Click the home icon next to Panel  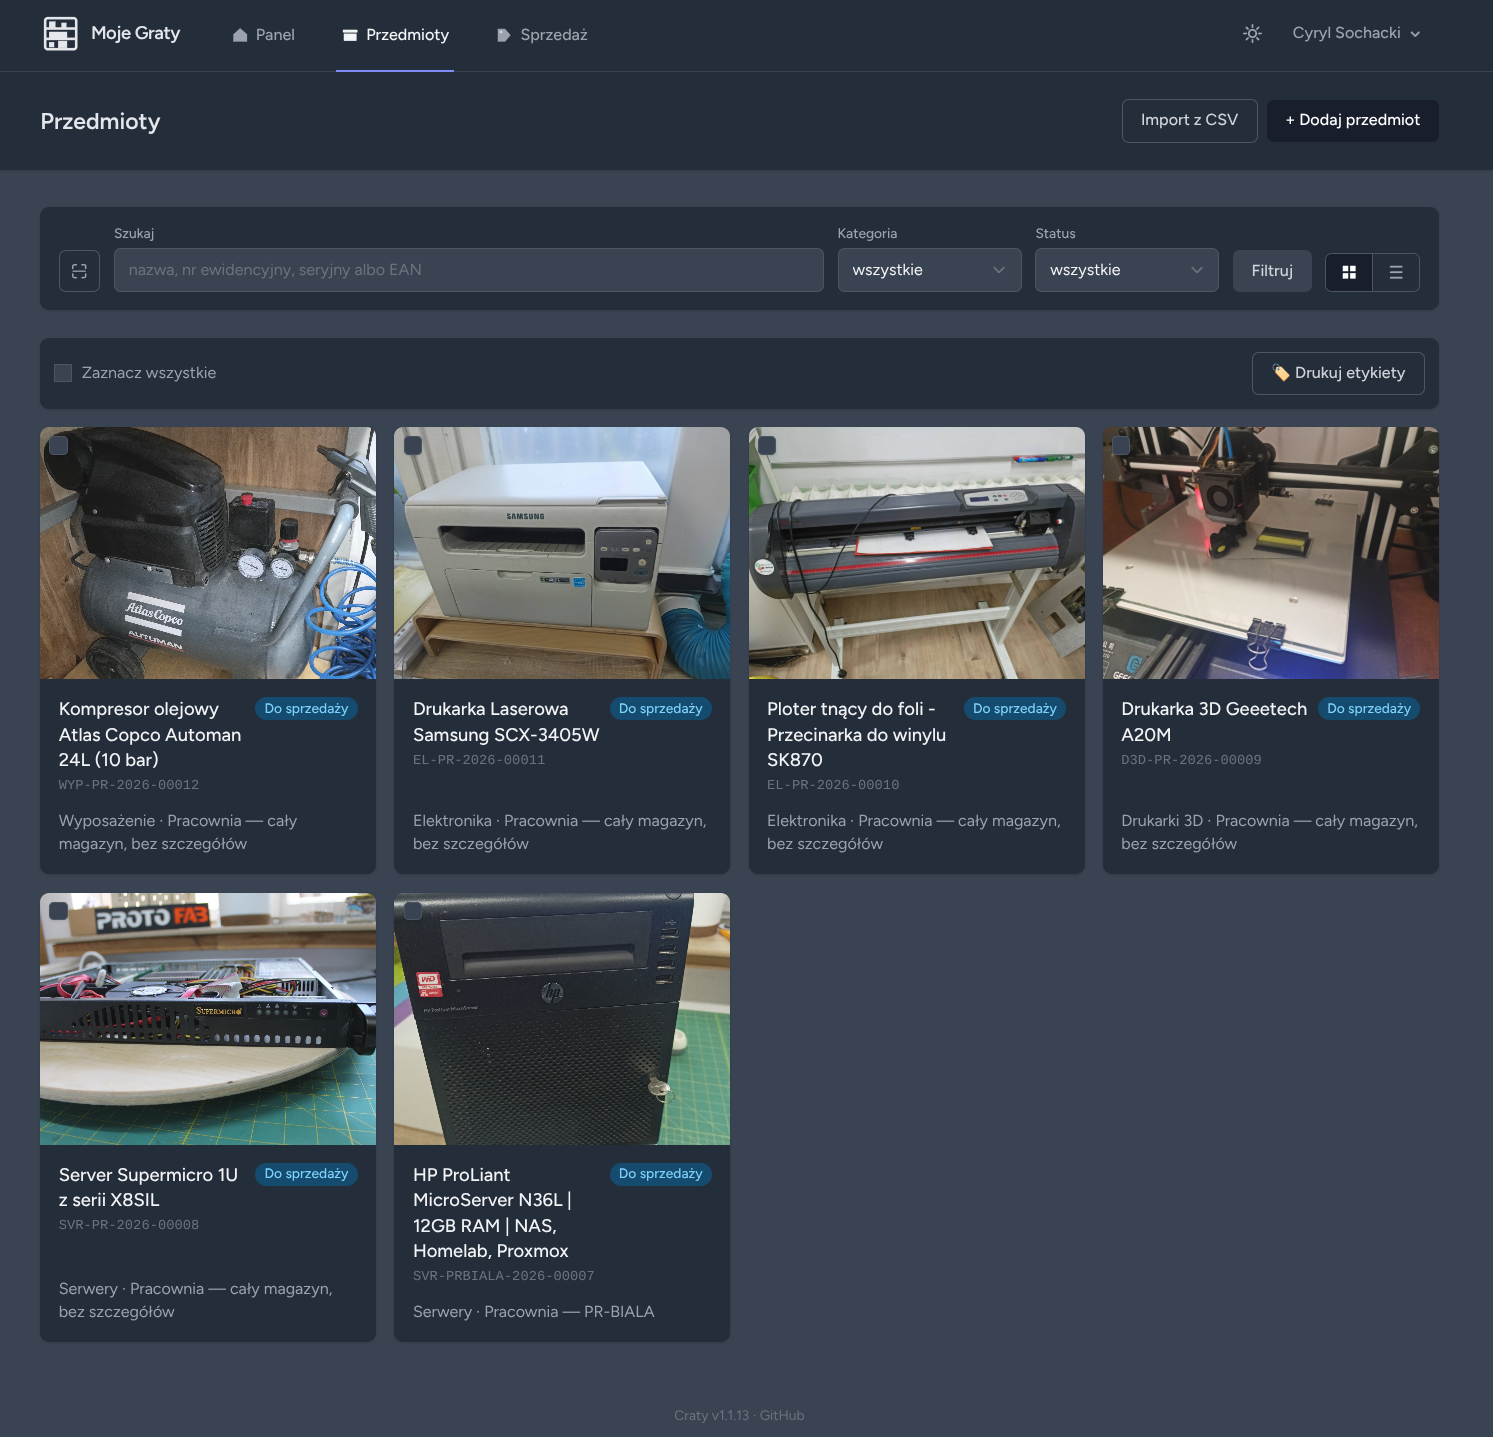[240, 35]
